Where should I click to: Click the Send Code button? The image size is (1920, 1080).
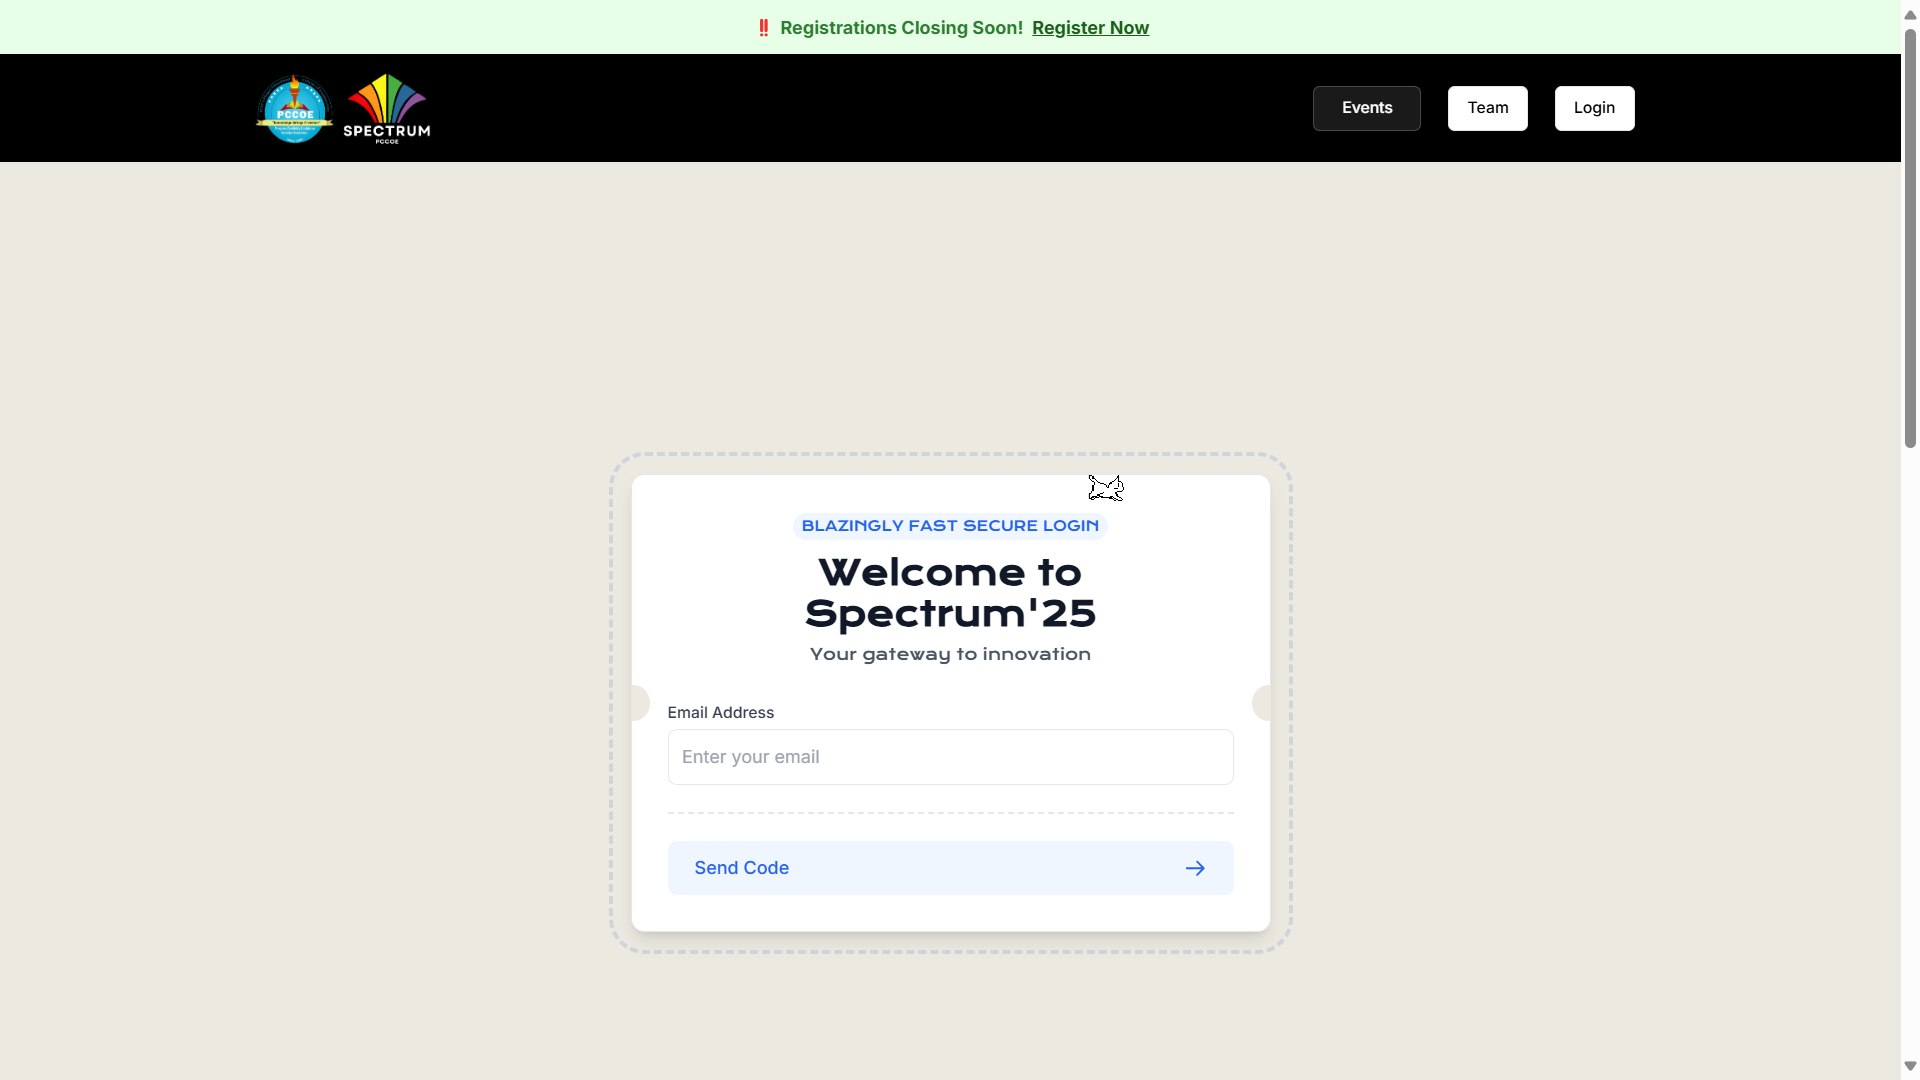pos(950,868)
